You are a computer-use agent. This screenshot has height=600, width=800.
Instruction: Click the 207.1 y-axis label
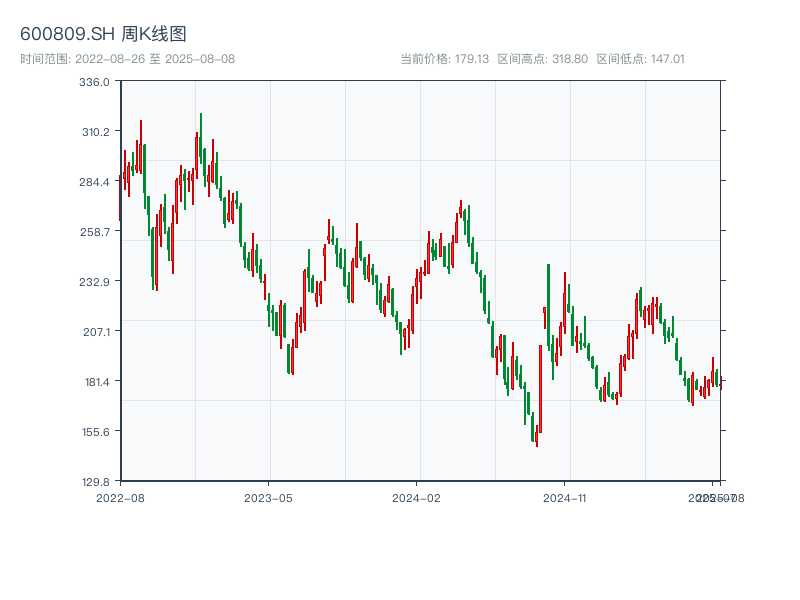click(x=96, y=332)
